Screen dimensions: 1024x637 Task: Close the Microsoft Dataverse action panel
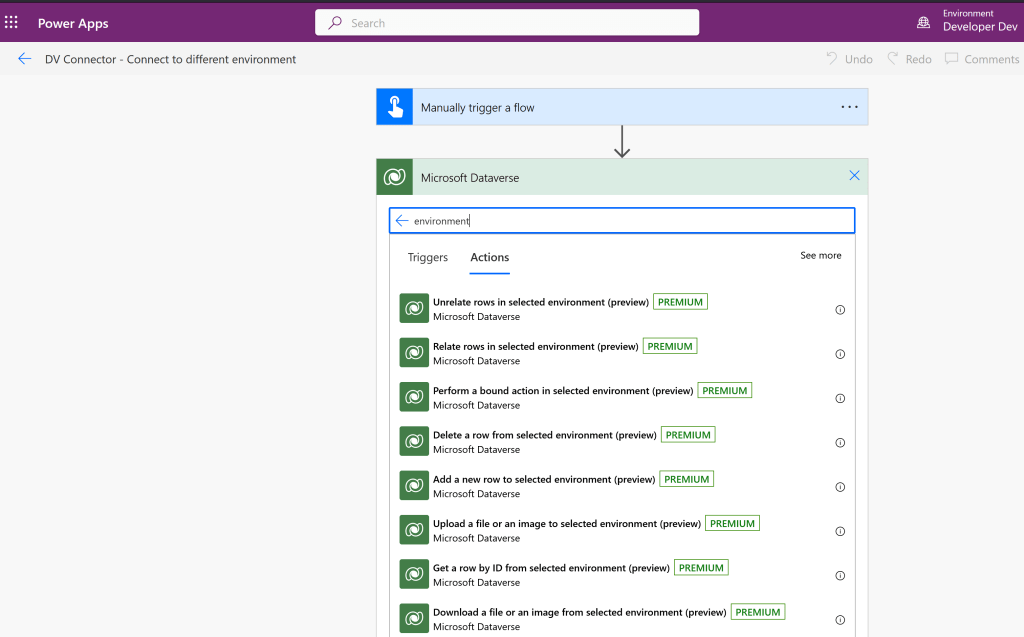pos(854,176)
